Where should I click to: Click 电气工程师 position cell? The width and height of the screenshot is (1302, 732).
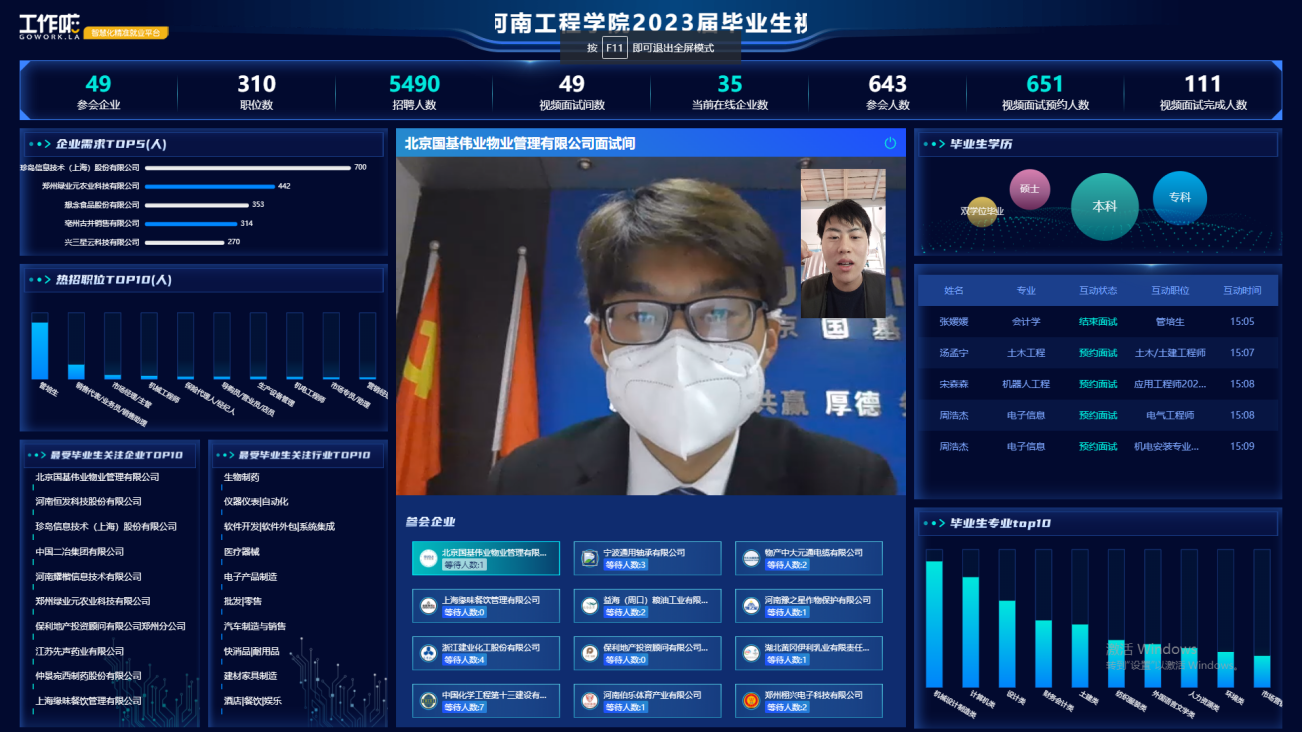pyautogui.click(x=1170, y=415)
